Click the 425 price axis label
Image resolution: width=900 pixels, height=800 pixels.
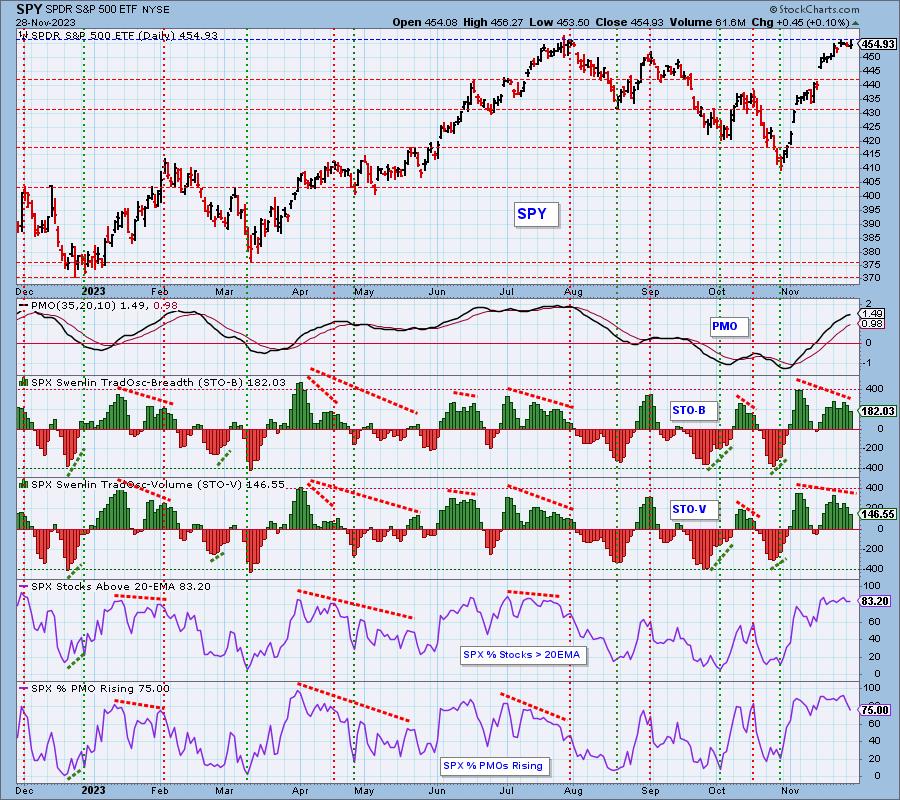pyautogui.click(x=871, y=126)
